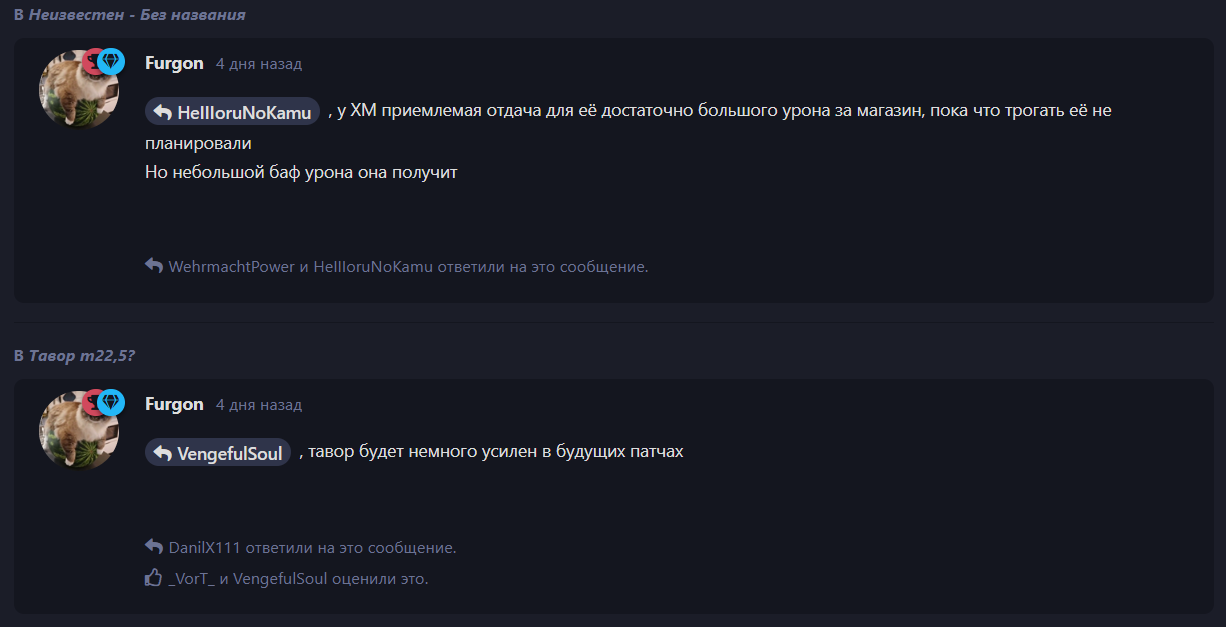Click the first post's '4 дня назад' timestamp

259,64
